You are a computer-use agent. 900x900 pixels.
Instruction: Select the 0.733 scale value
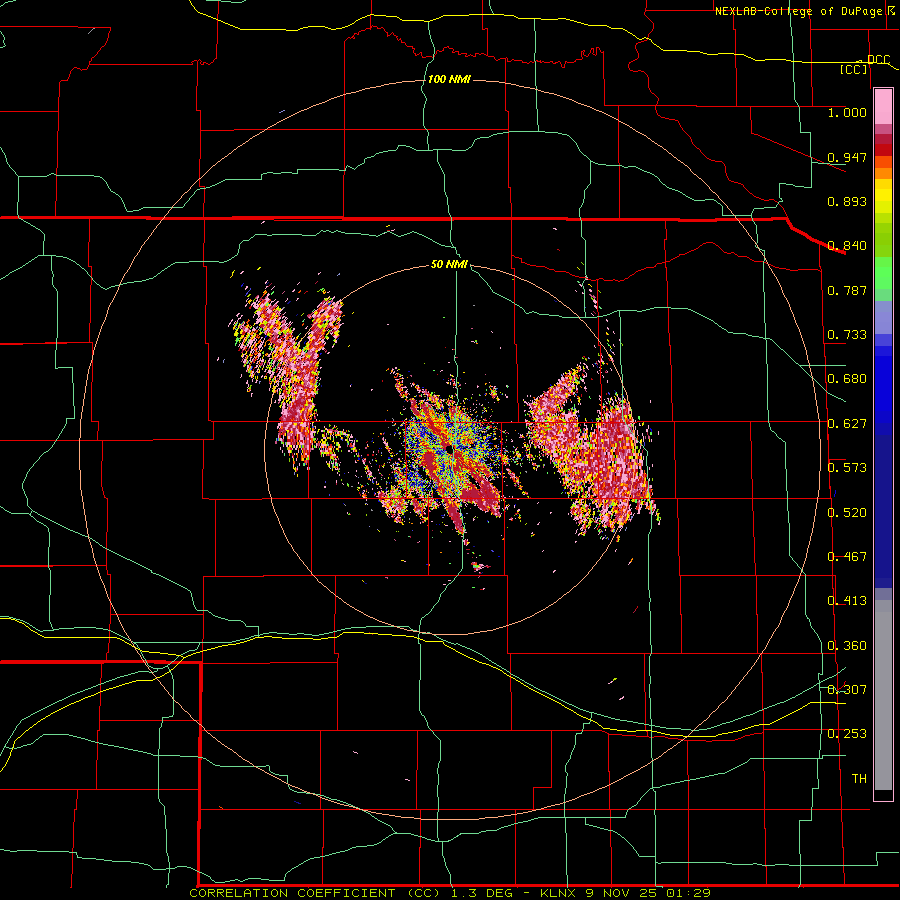pyautogui.click(x=847, y=335)
